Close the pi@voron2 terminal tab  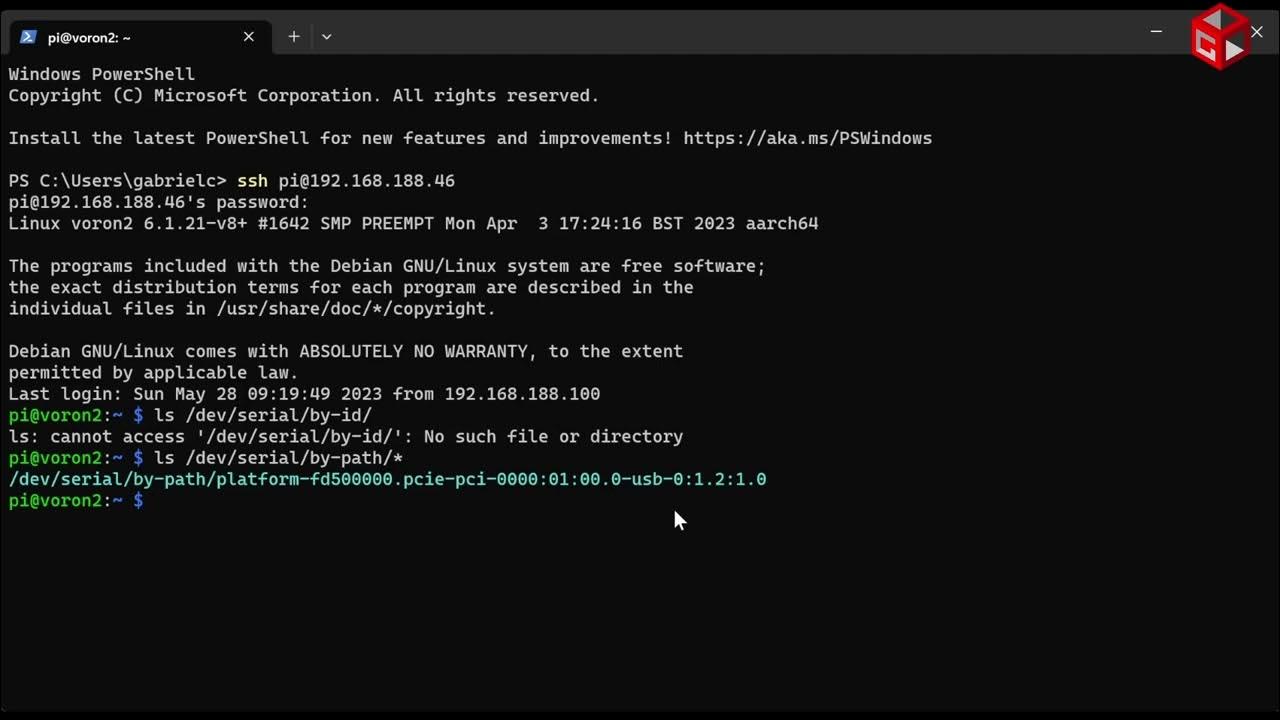pos(249,37)
